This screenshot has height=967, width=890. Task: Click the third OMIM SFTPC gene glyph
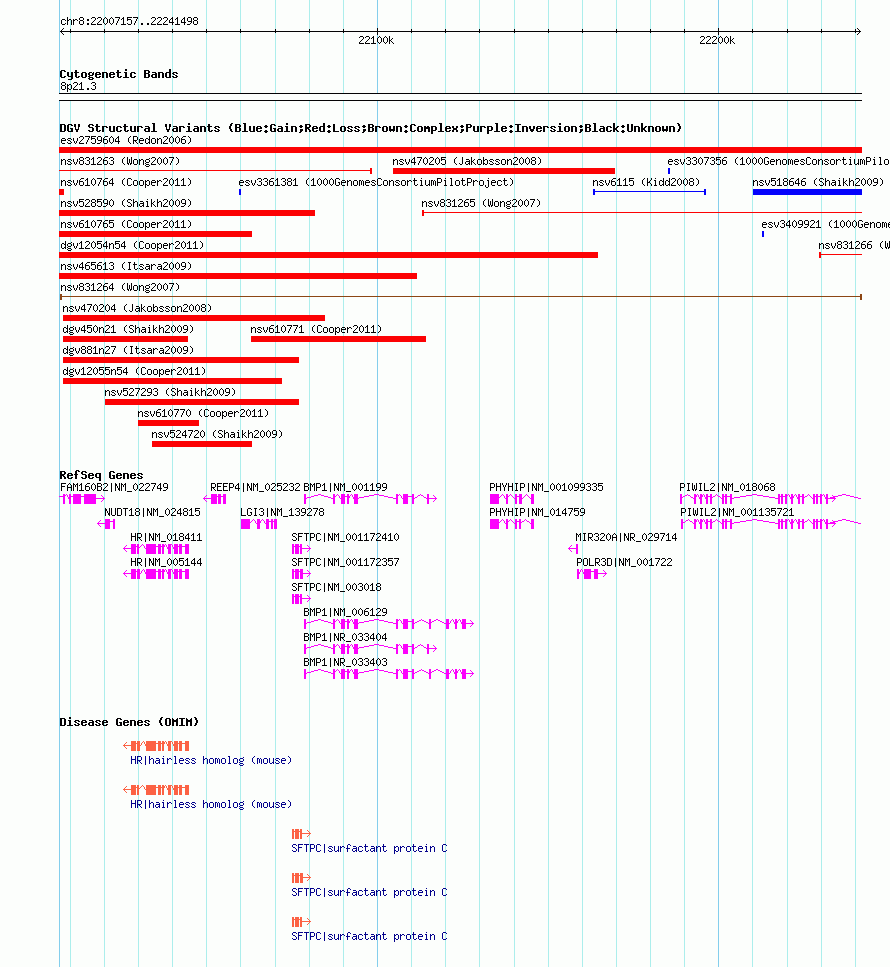pyautogui.click(x=301, y=922)
